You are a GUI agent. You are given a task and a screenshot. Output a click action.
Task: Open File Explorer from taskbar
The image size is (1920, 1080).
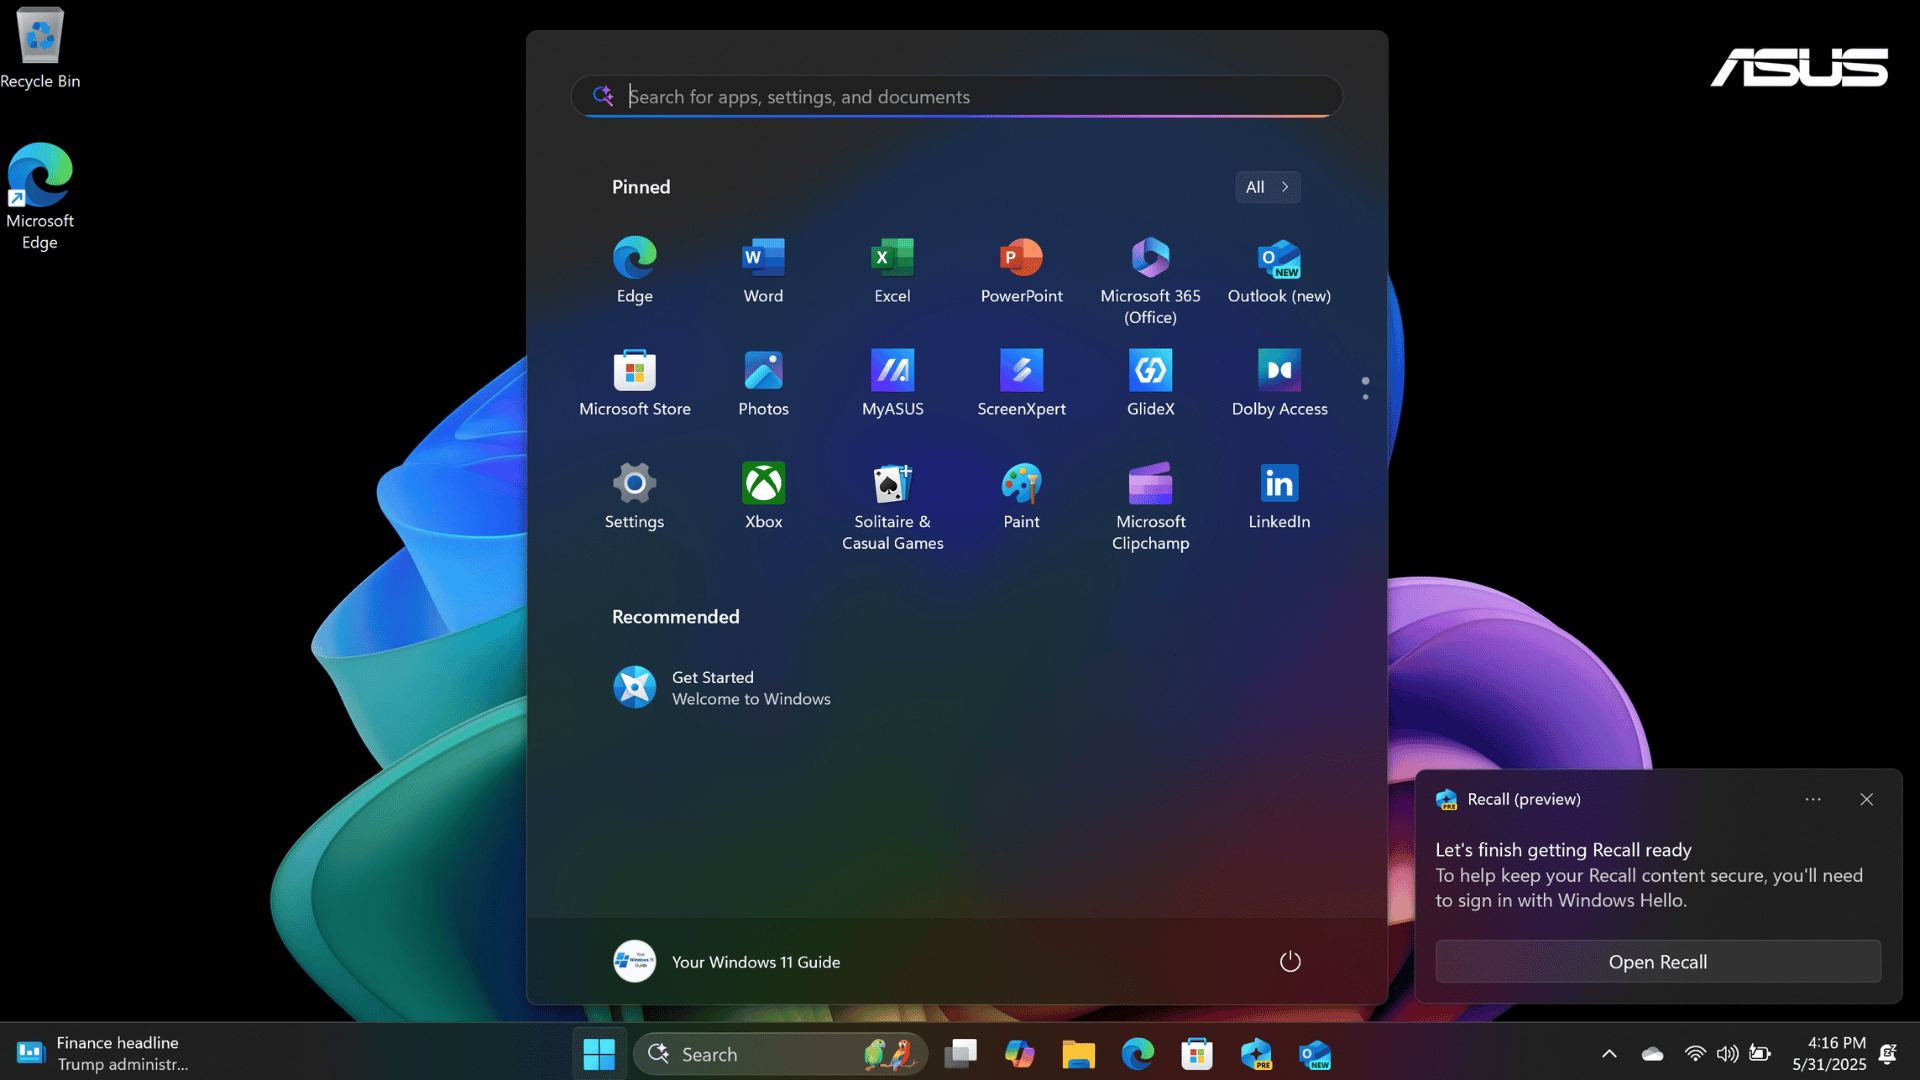pos(1078,1054)
